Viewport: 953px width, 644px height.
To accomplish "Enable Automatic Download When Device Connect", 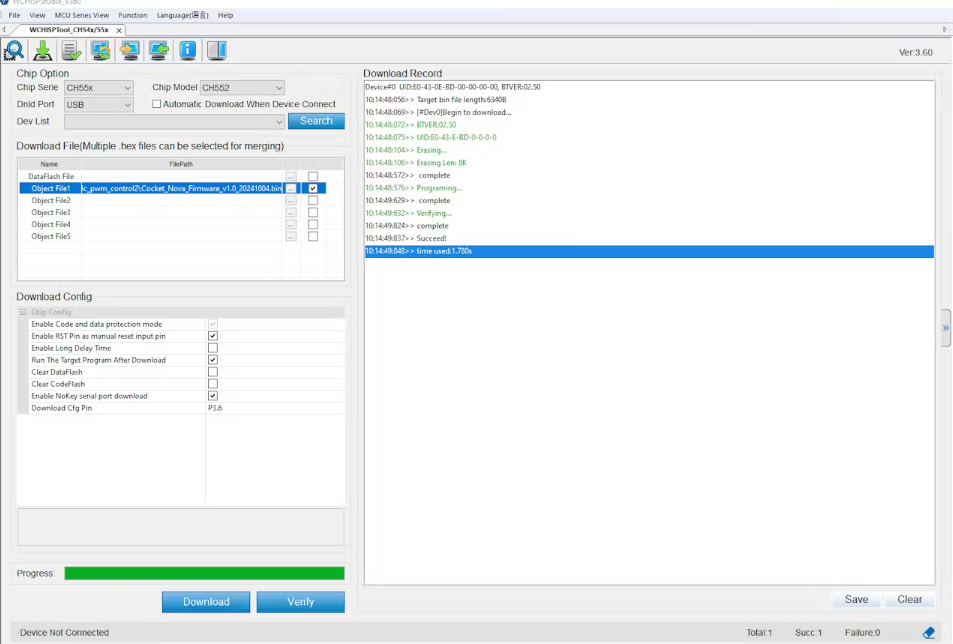I will point(157,104).
